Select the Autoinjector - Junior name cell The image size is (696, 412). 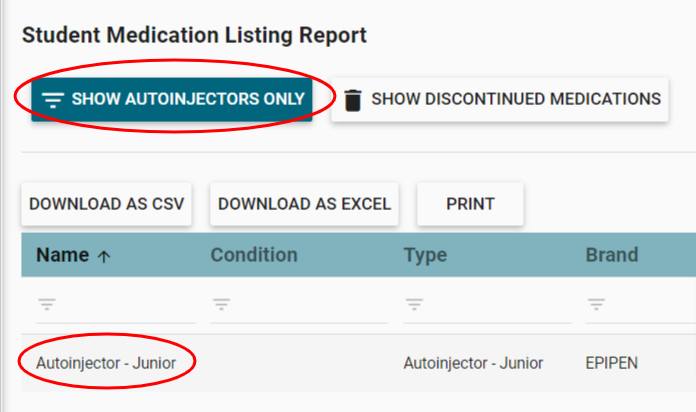pos(106,363)
